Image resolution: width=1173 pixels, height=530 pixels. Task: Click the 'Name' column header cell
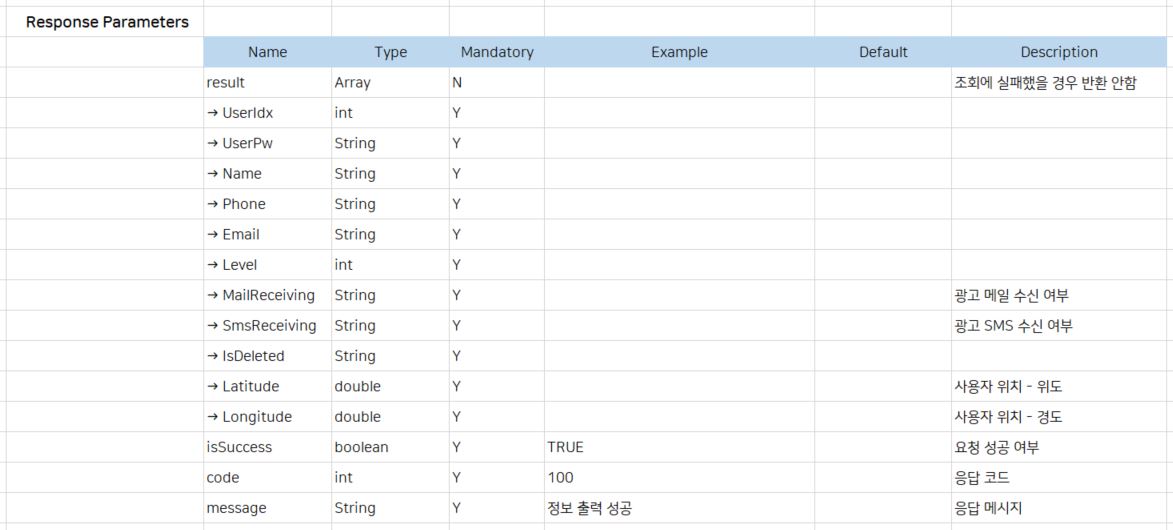pyautogui.click(x=267, y=52)
